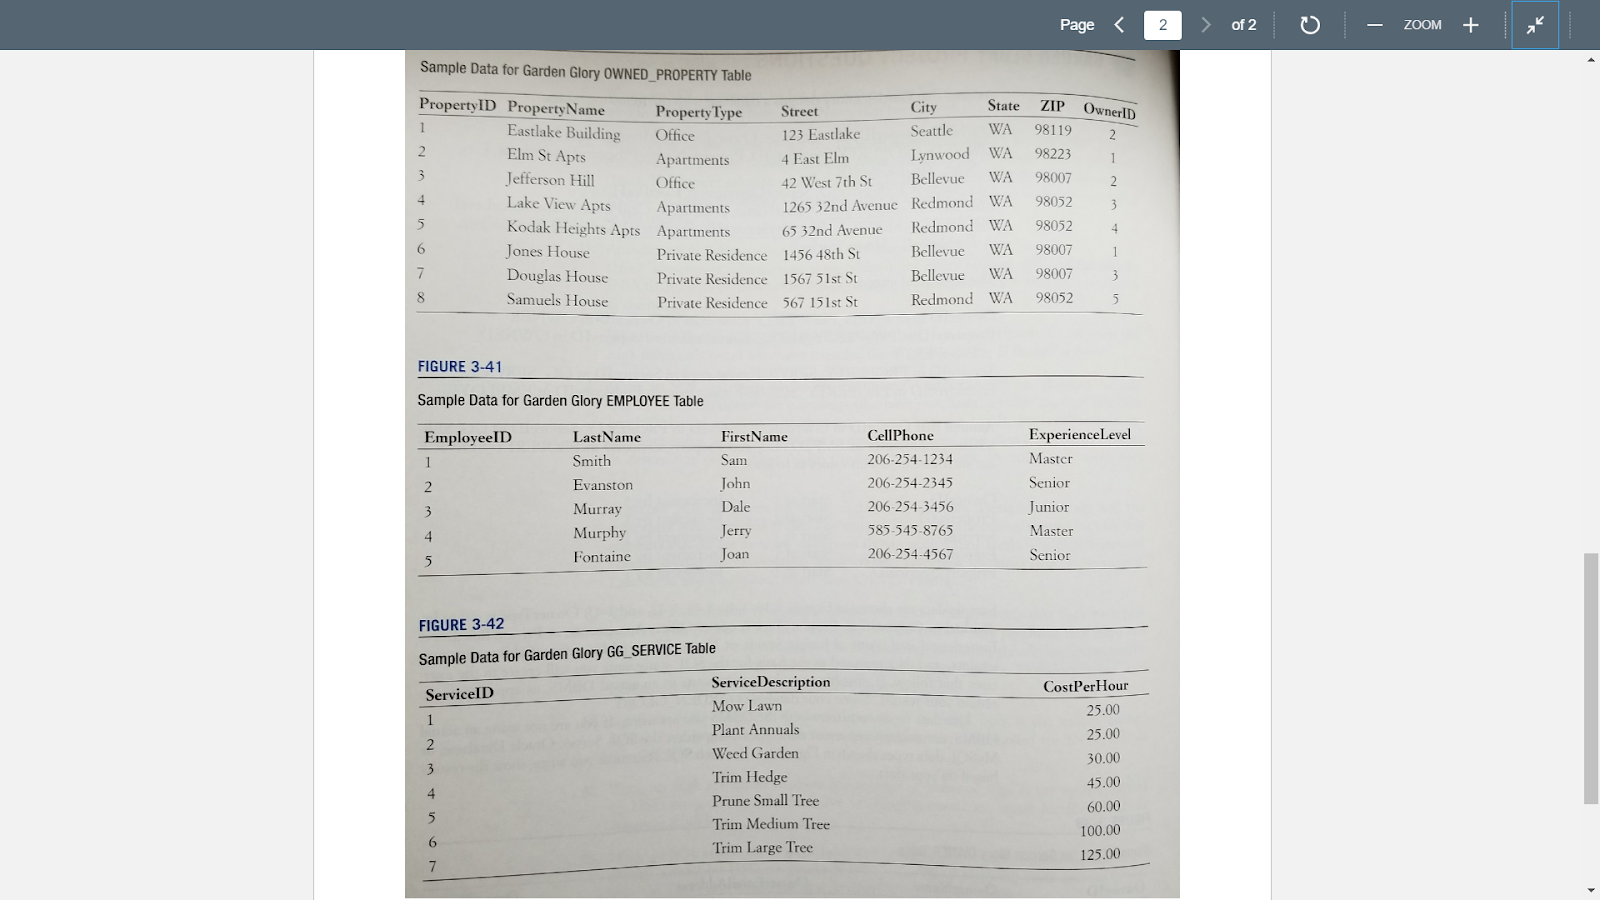Viewport: 1600px width, 900px height.
Task: Click the 'Elm St Apts' cell
Action: tap(546, 156)
